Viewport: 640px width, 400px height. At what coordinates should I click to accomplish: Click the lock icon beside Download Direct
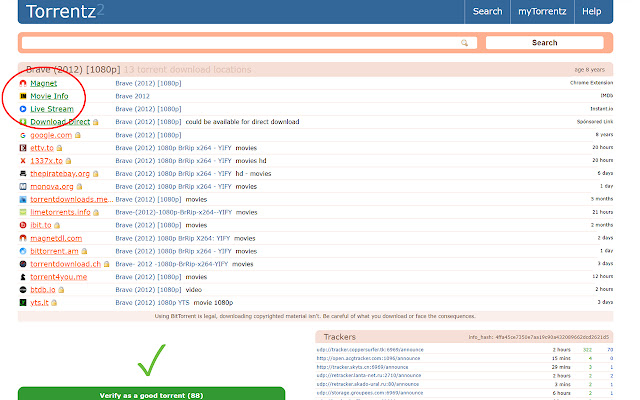click(x=96, y=122)
